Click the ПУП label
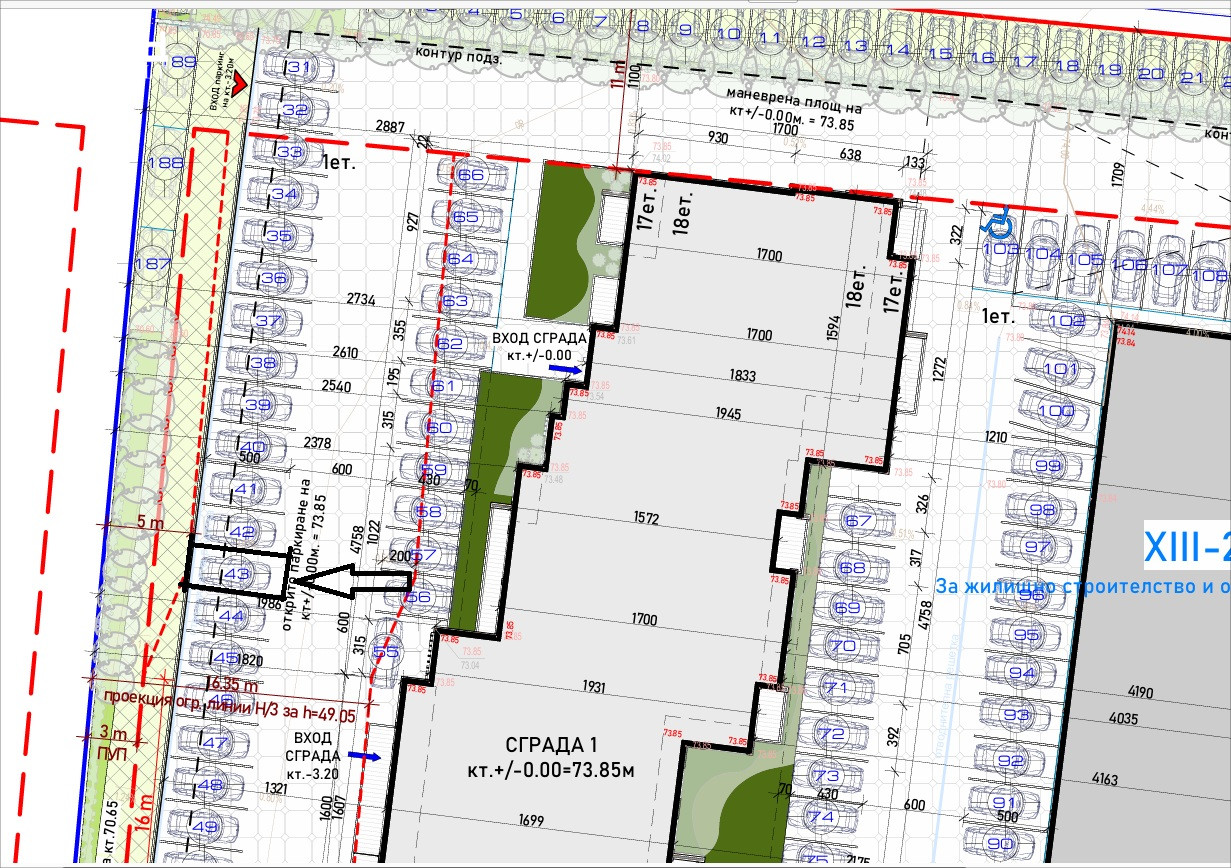The width and height of the screenshot is (1231, 868). (111, 753)
